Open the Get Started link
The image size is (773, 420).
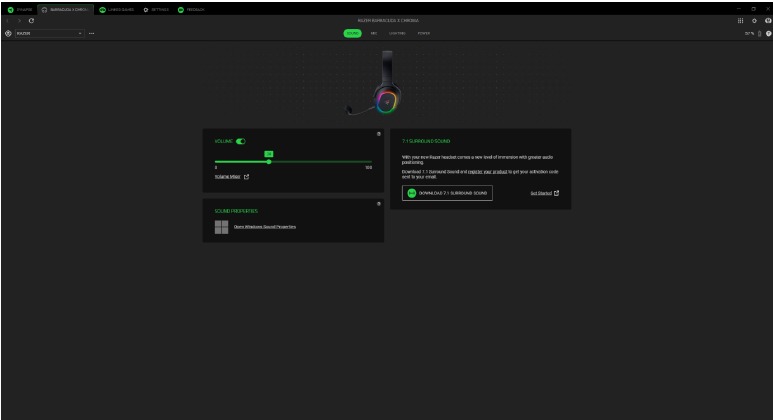pyautogui.click(x=541, y=193)
